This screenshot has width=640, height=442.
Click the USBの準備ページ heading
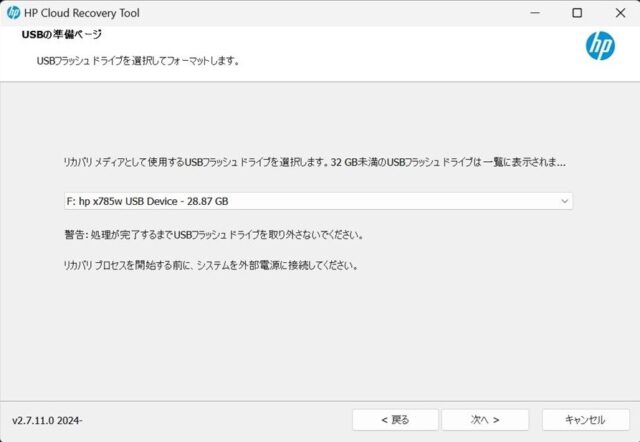tap(62, 34)
